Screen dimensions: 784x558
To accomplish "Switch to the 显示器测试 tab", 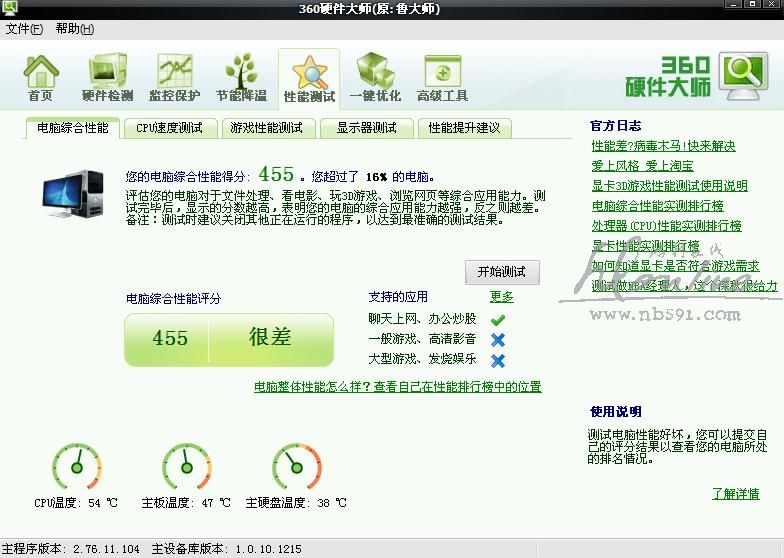I will 366,128.
